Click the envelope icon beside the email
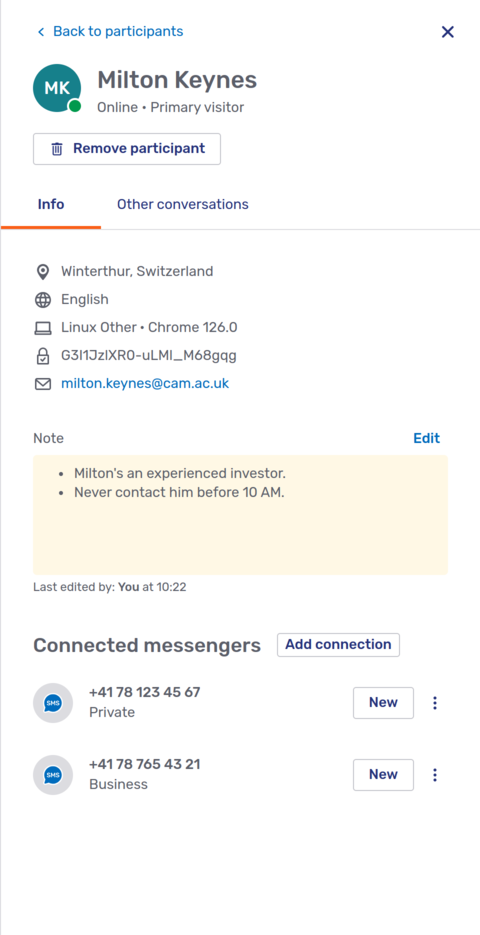The image size is (480, 935). pos(43,384)
